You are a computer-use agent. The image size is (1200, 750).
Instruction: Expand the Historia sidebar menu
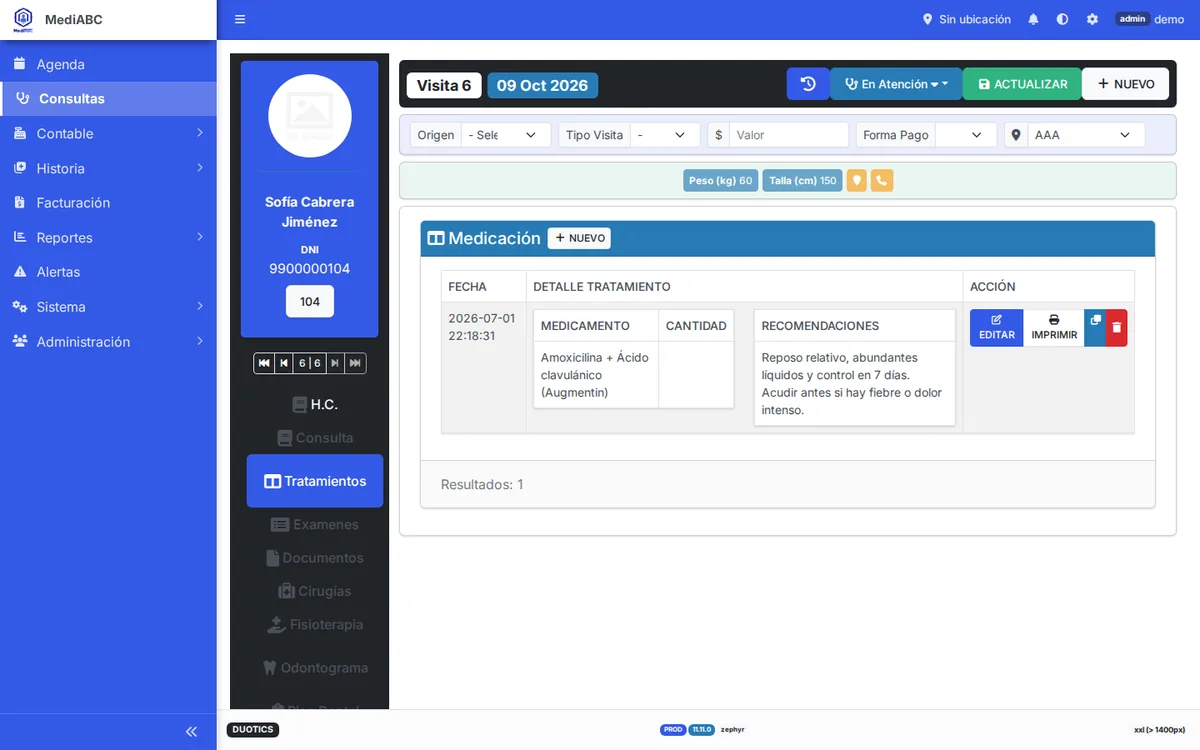(x=108, y=168)
